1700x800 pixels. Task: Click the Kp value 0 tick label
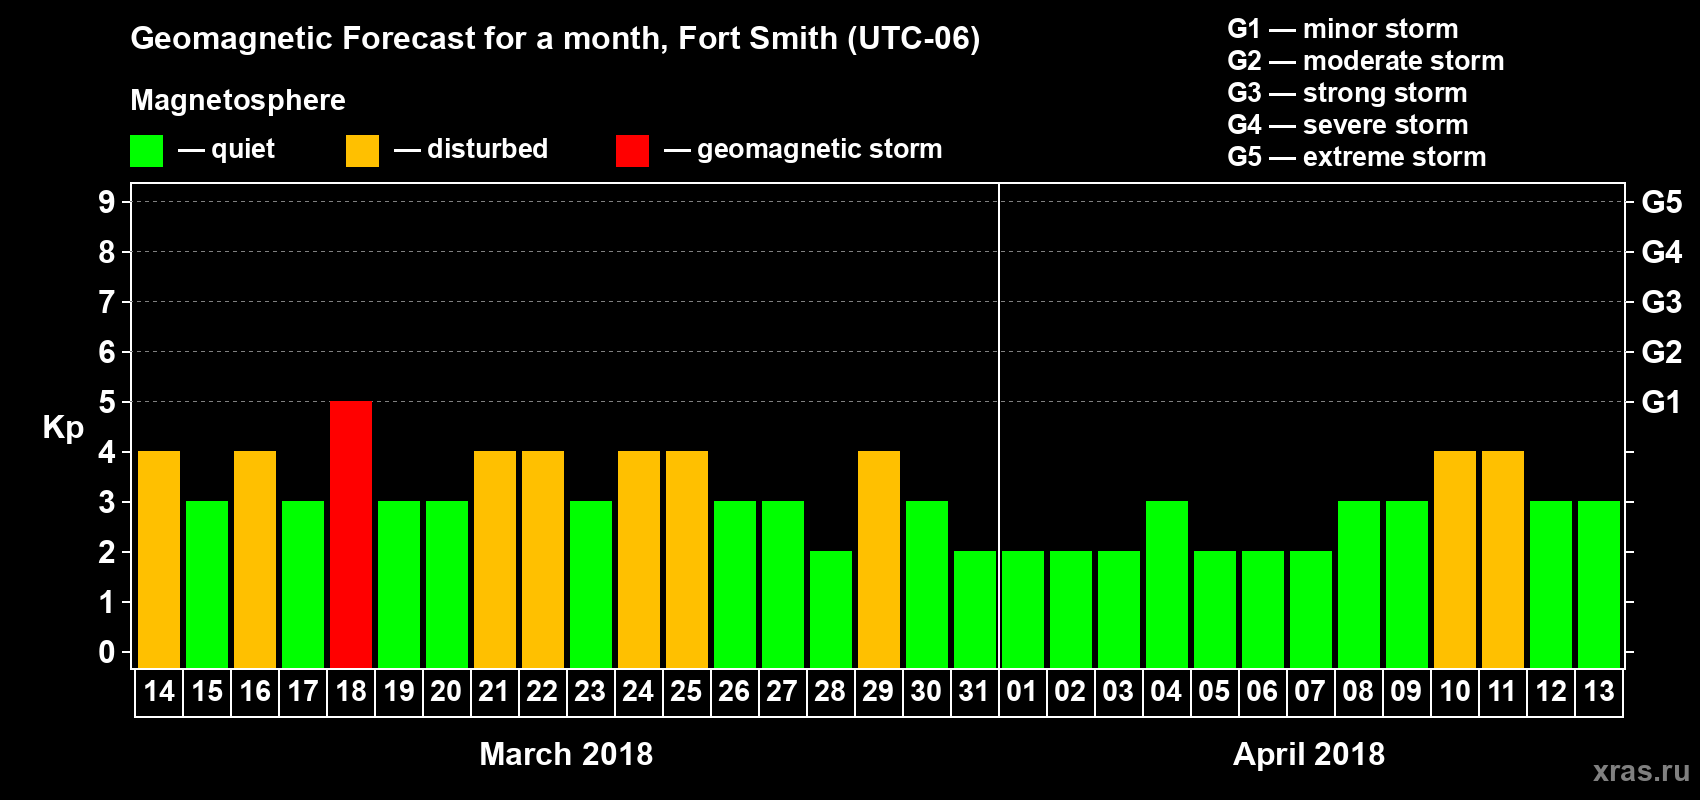(x=107, y=652)
